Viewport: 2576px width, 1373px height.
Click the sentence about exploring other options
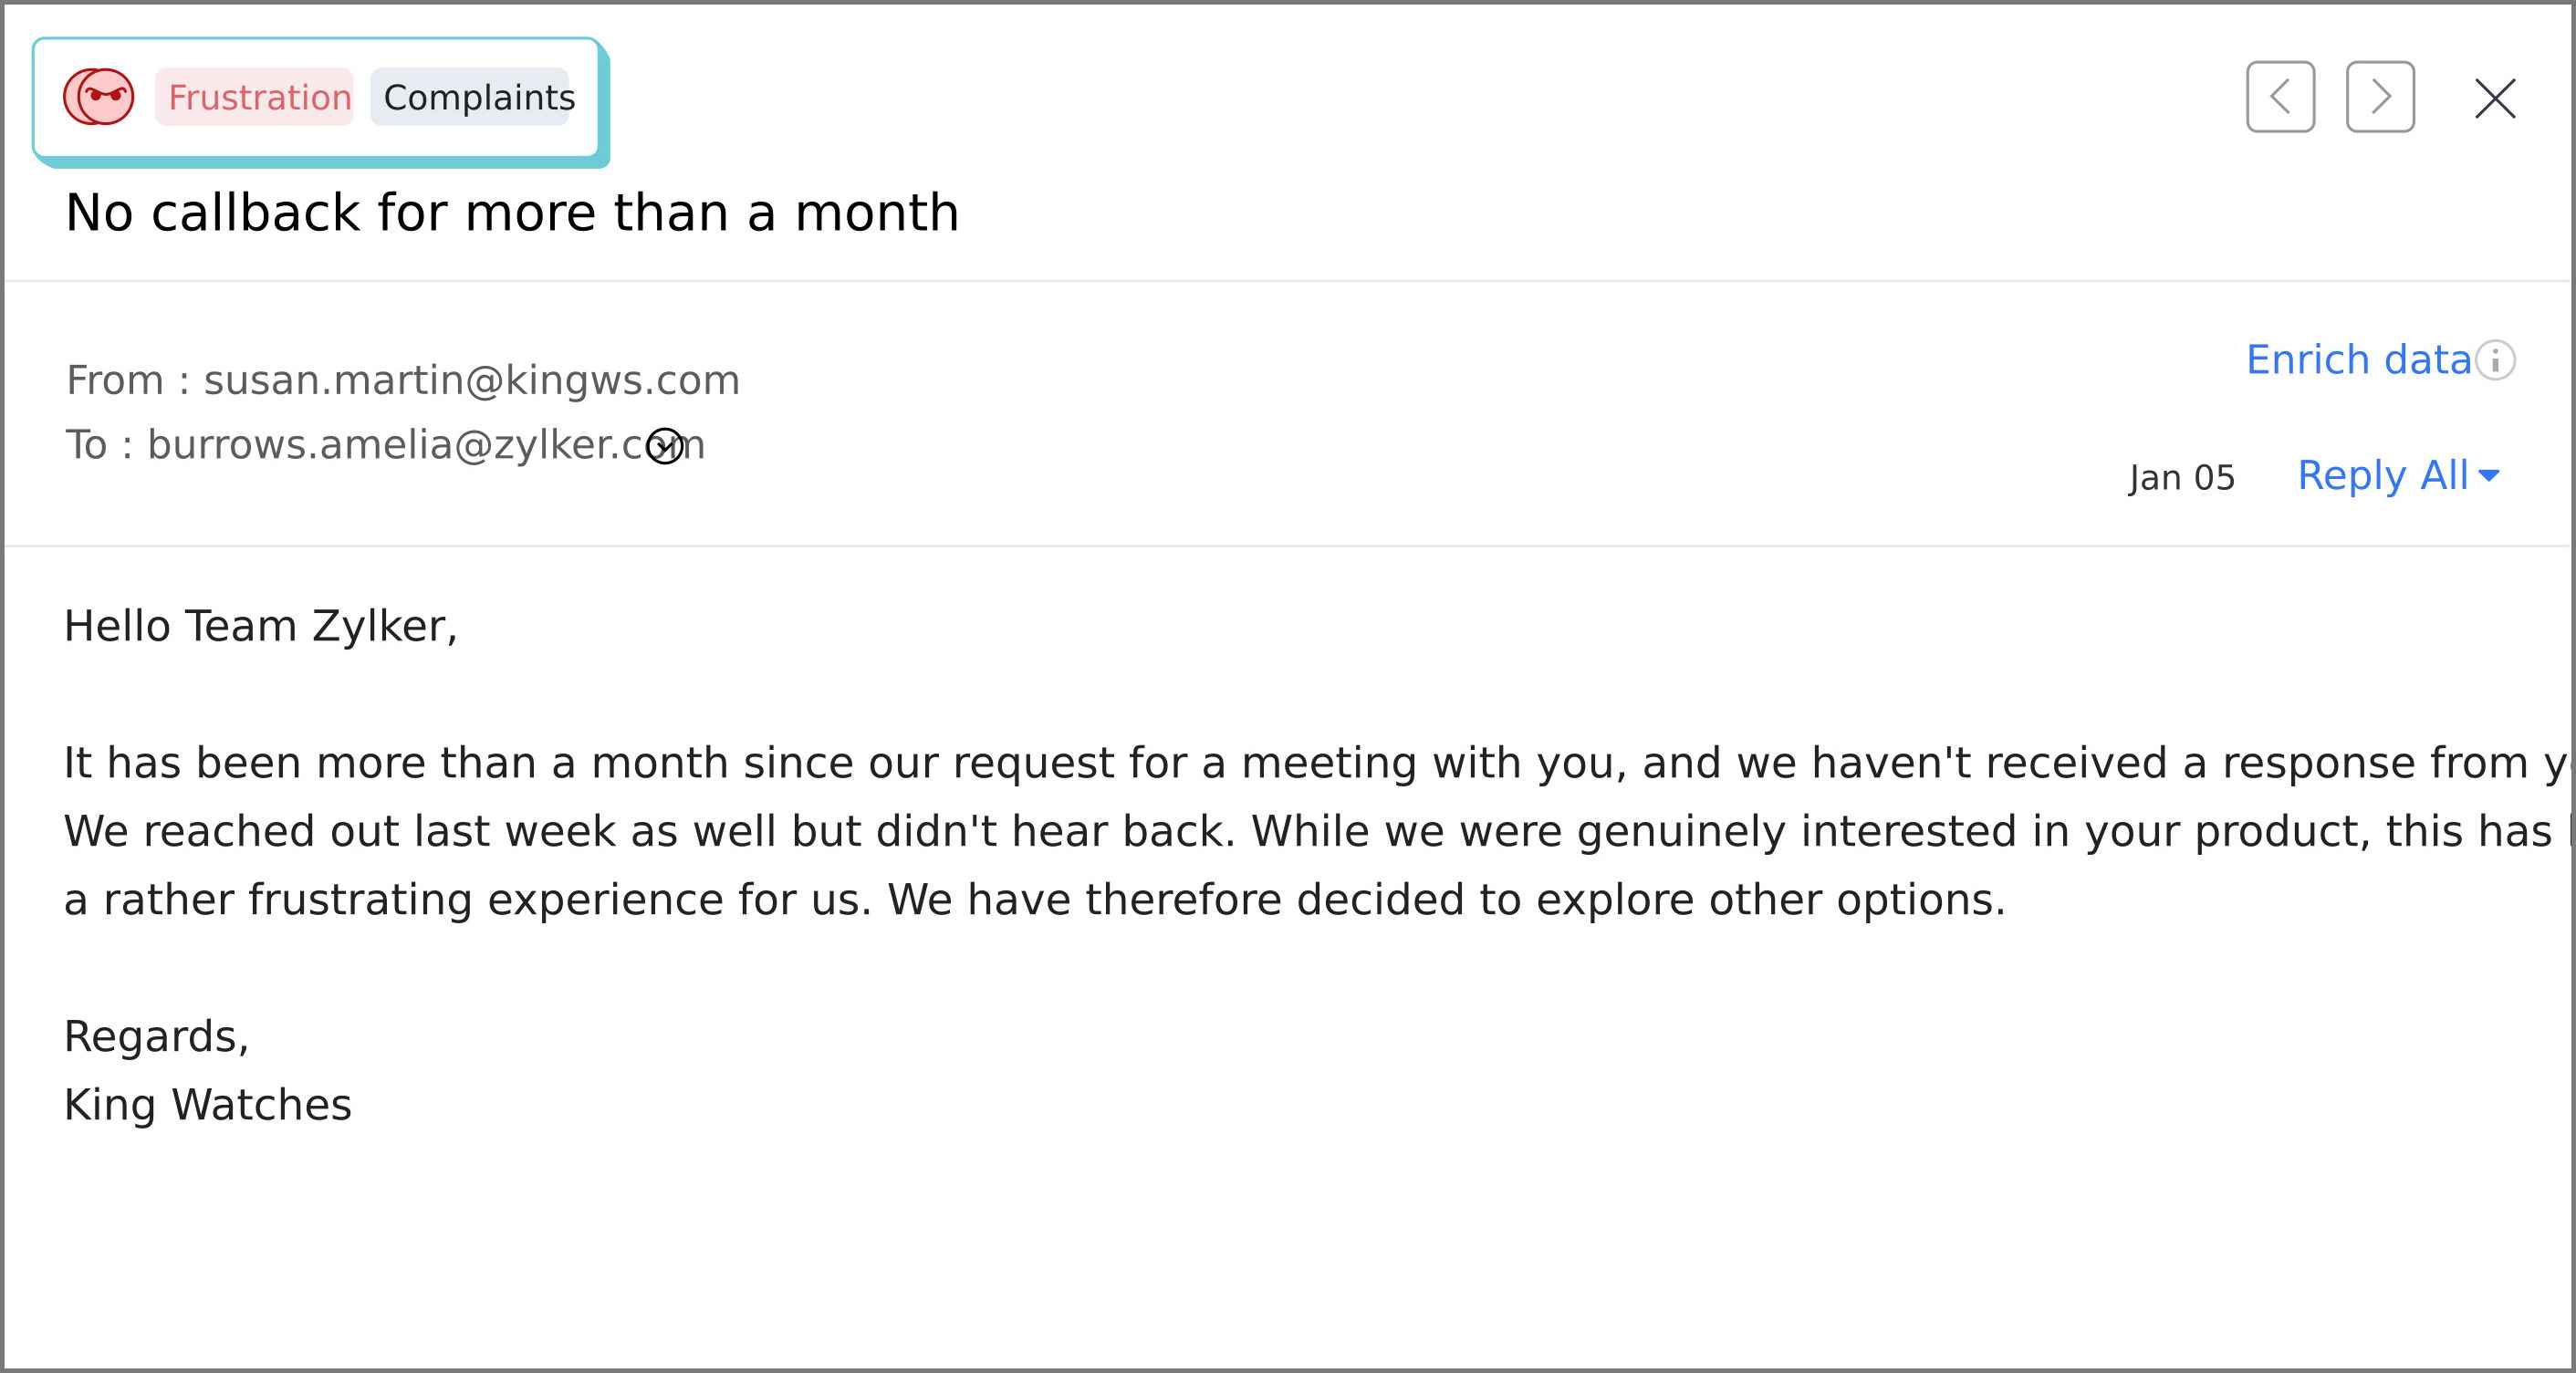point(1447,900)
